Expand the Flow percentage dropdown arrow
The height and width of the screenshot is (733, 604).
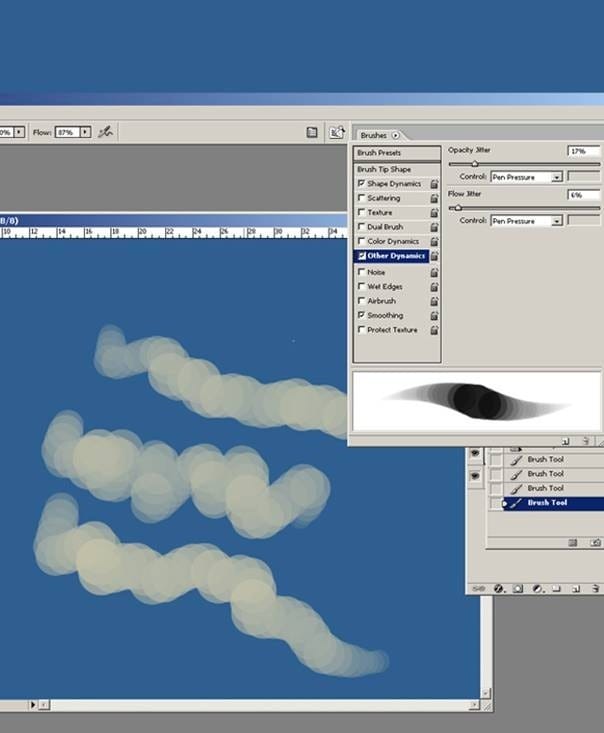pyautogui.click(x=85, y=132)
